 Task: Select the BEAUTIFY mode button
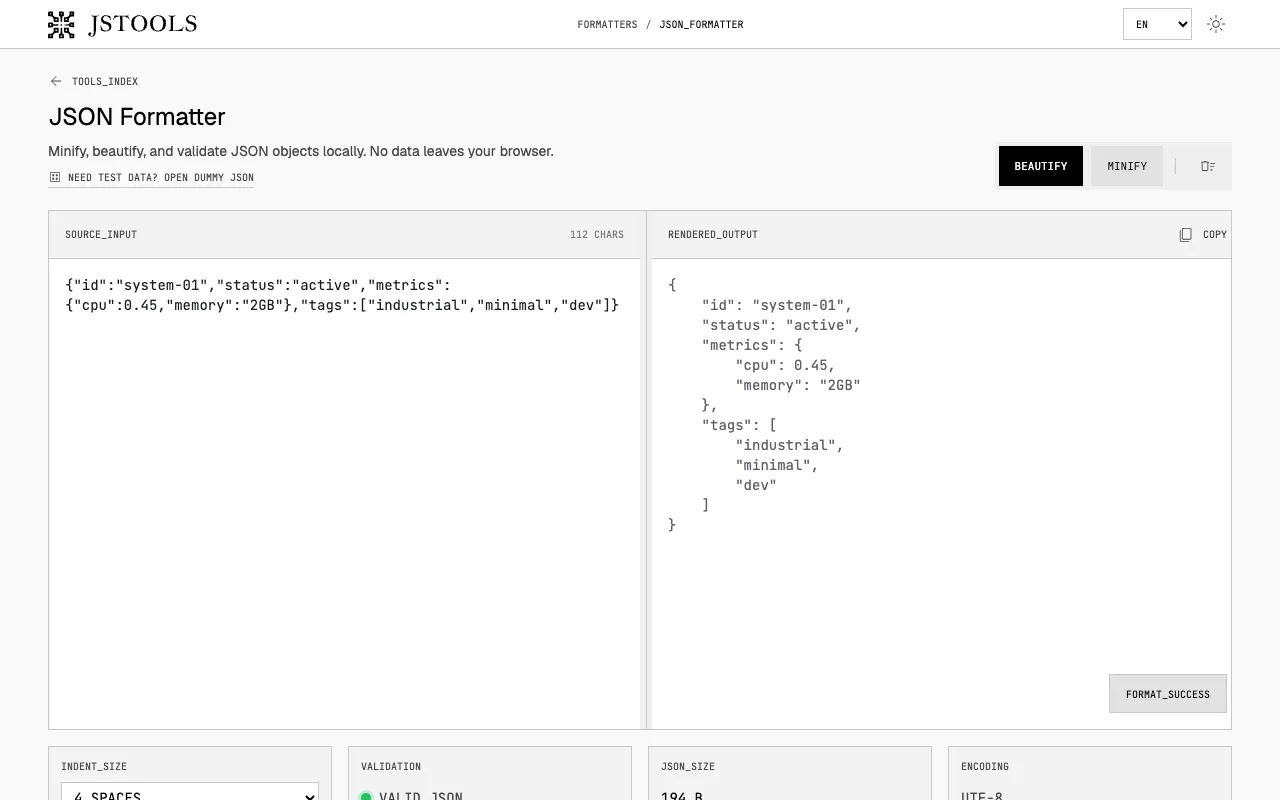[1041, 166]
